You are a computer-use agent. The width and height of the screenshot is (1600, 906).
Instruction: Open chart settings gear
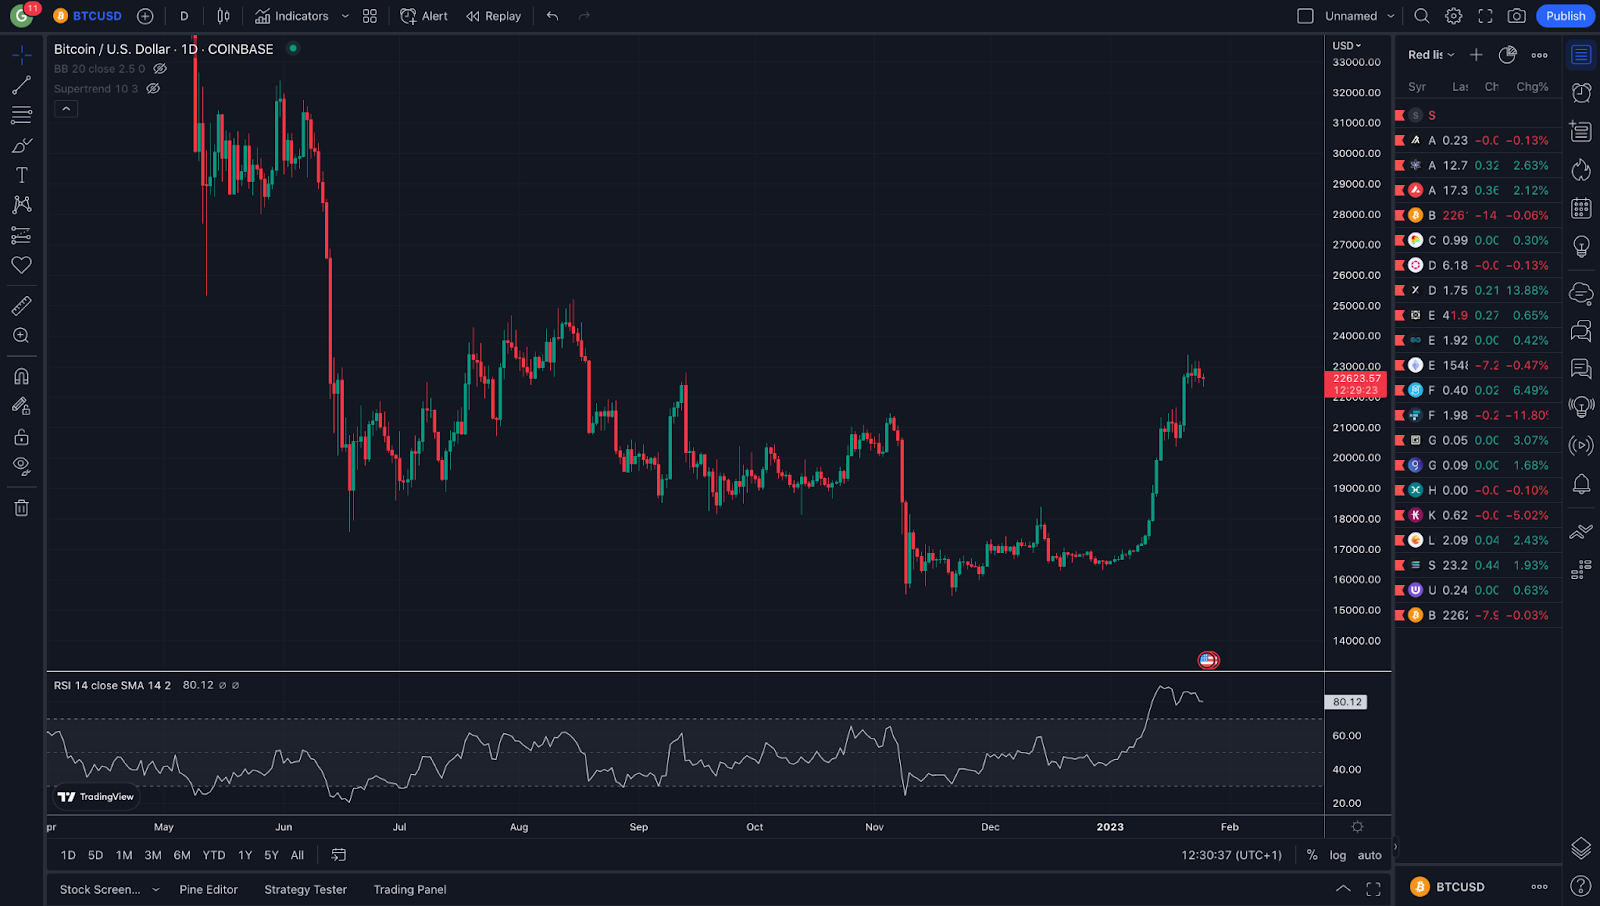click(1454, 16)
